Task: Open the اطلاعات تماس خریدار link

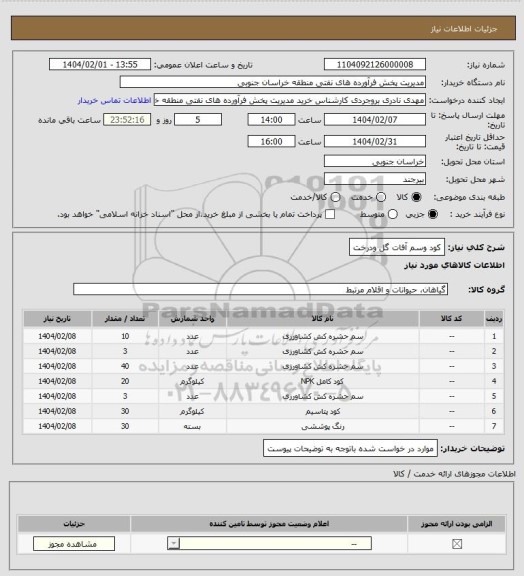Action: click(x=114, y=100)
